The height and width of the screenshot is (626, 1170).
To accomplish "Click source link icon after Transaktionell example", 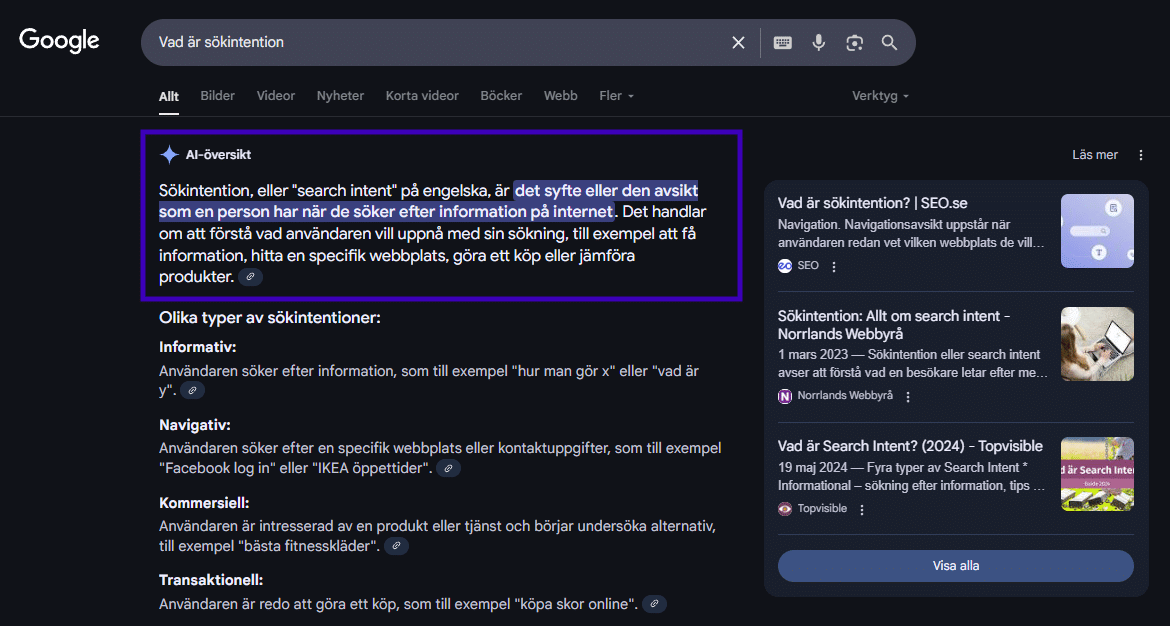I will (654, 604).
